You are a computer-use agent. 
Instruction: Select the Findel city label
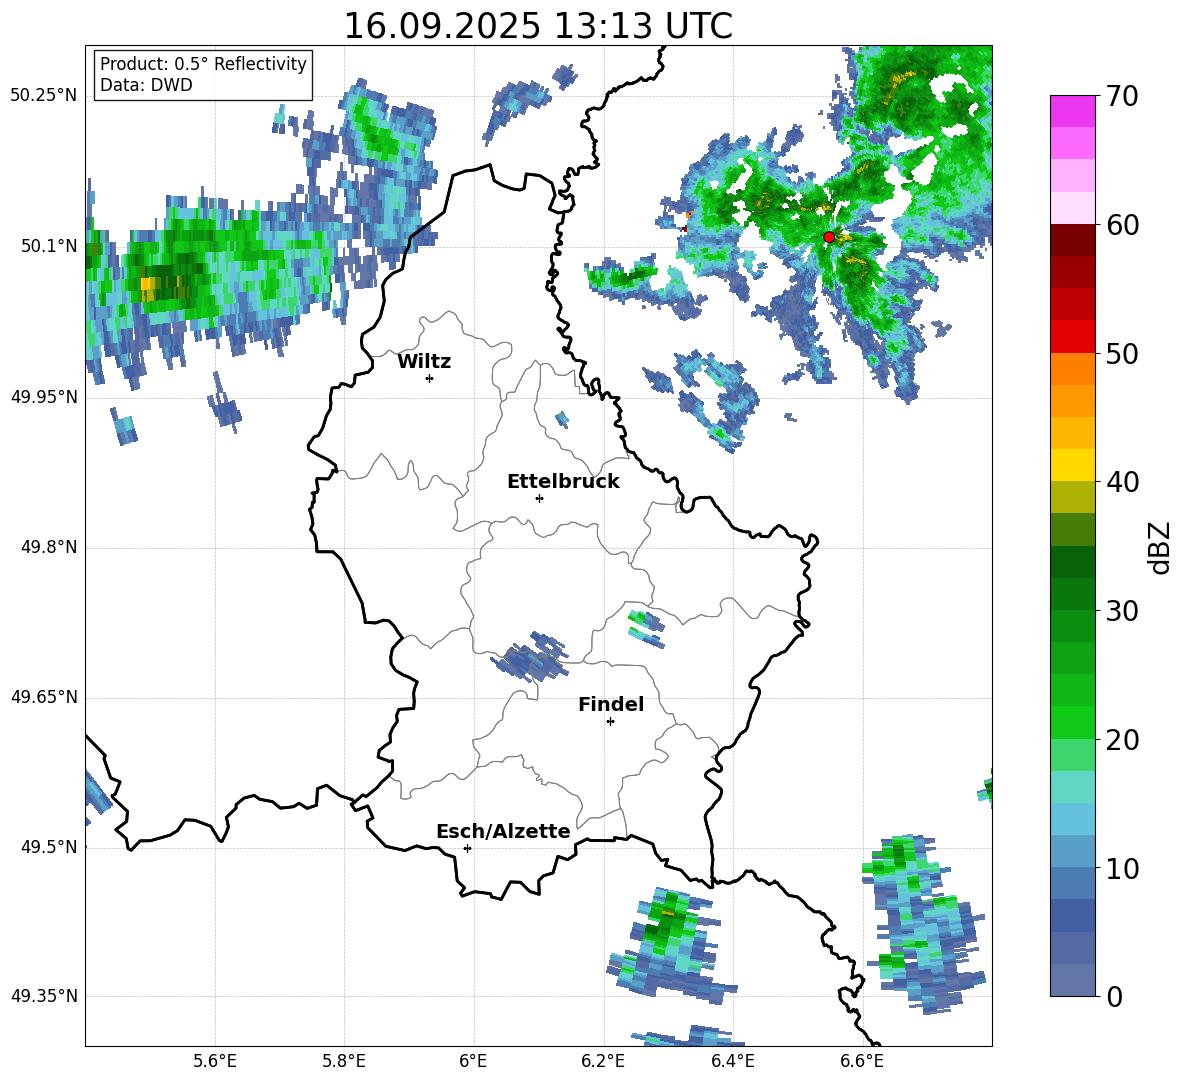[611, 704]
